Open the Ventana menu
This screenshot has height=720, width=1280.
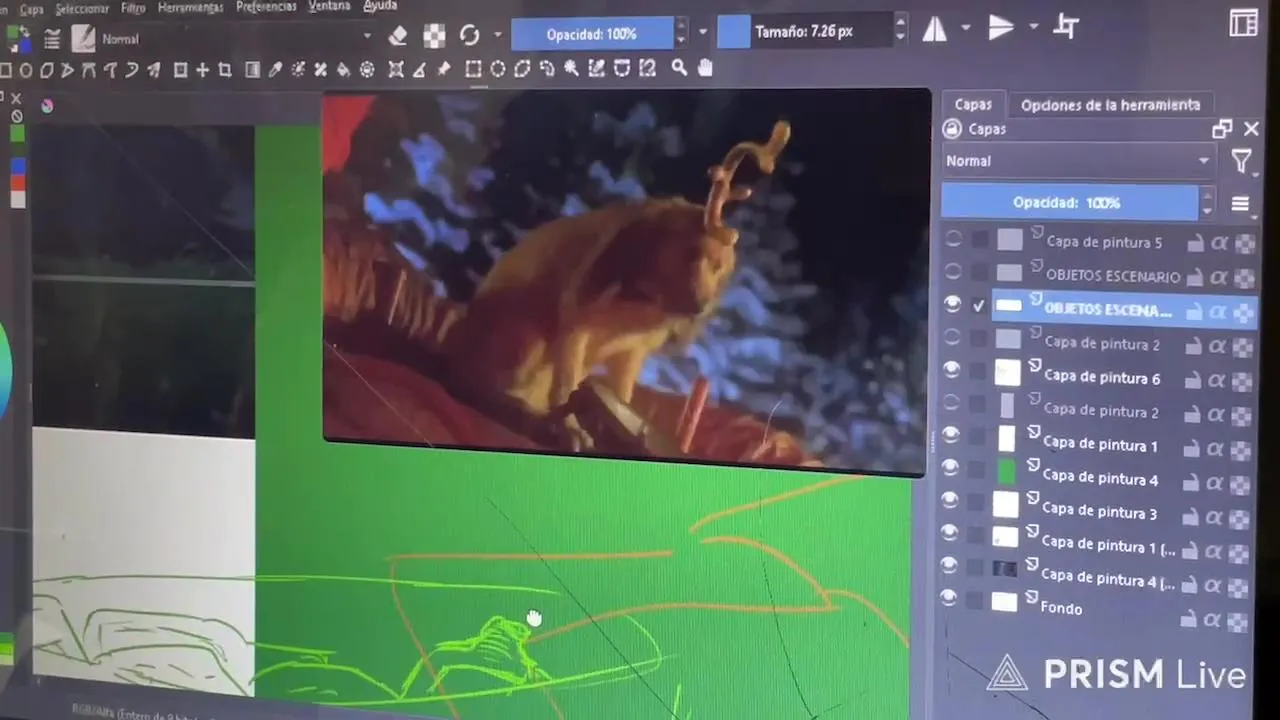(x=329, y=5)
